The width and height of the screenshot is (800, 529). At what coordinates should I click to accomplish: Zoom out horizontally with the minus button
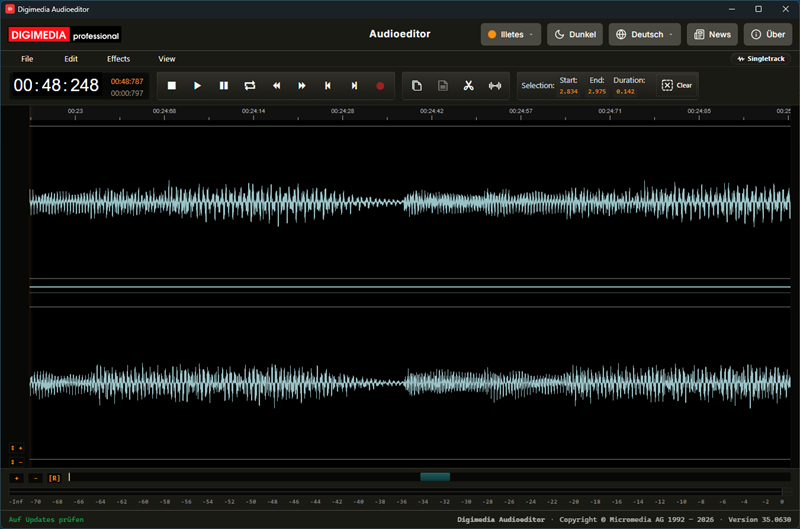point(35,478)
